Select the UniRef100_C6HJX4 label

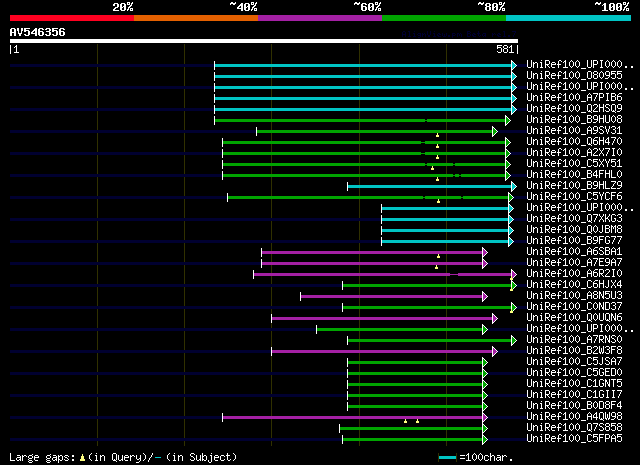click(574, 285)
